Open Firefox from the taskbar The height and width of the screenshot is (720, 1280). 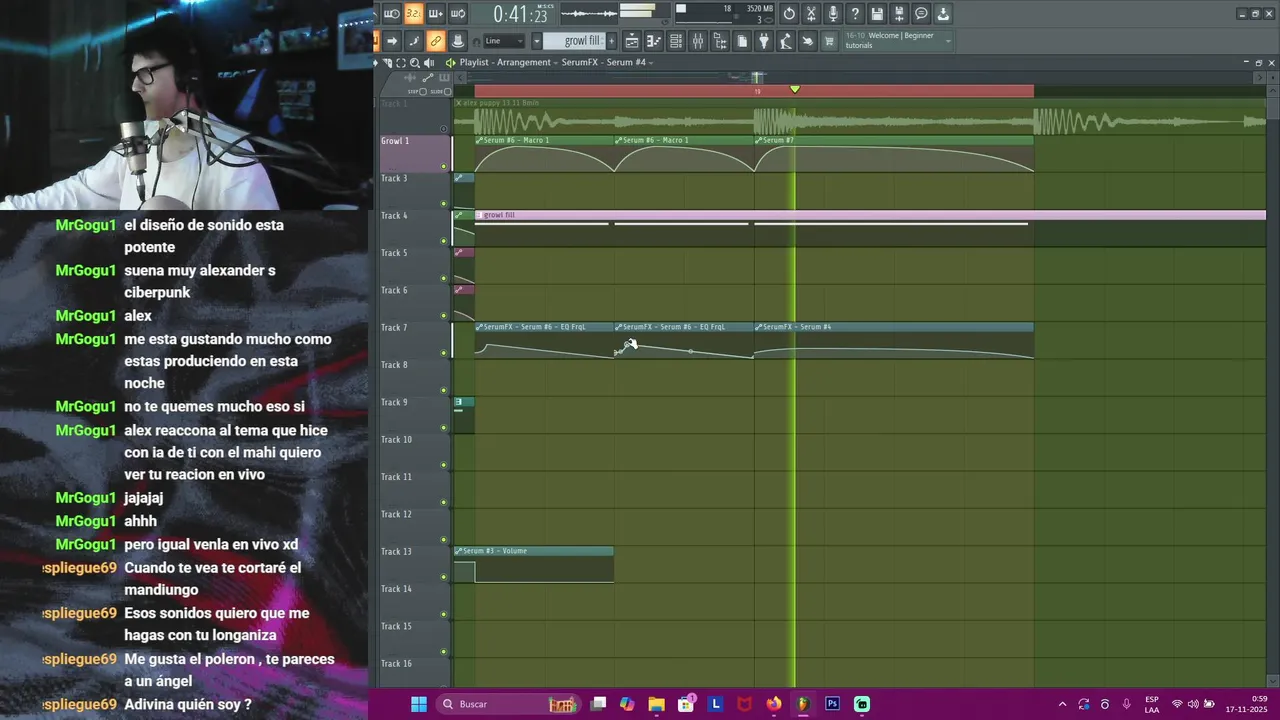click(774, 704)
